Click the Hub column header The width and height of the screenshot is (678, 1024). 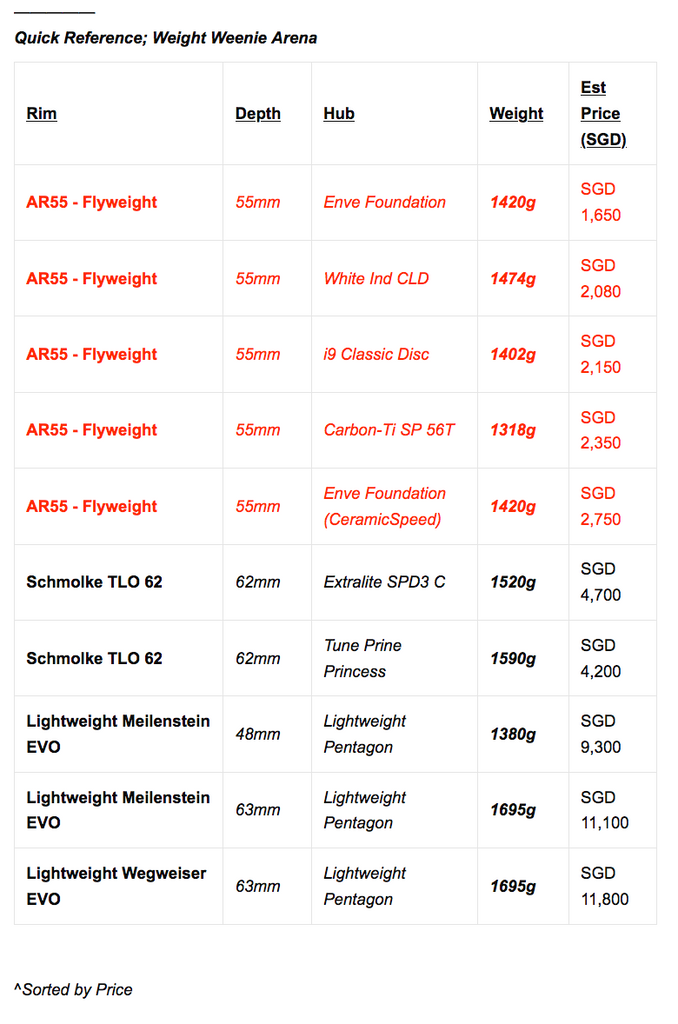(x=339, y=114)
